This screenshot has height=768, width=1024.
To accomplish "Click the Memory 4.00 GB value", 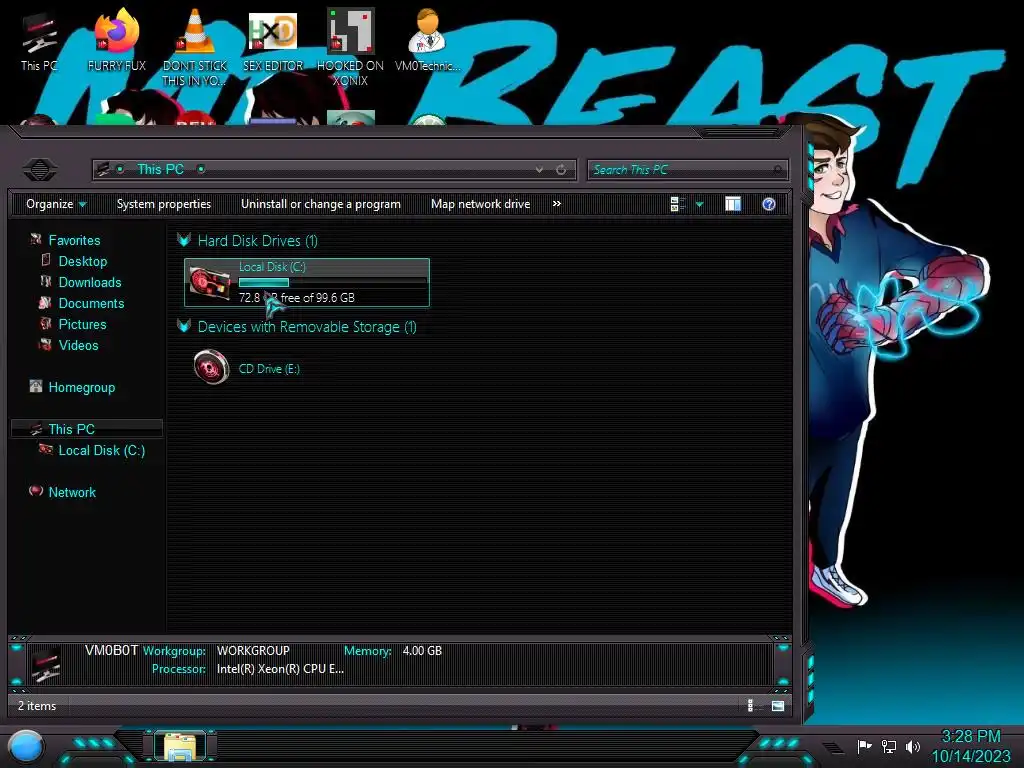I will 422,650.
